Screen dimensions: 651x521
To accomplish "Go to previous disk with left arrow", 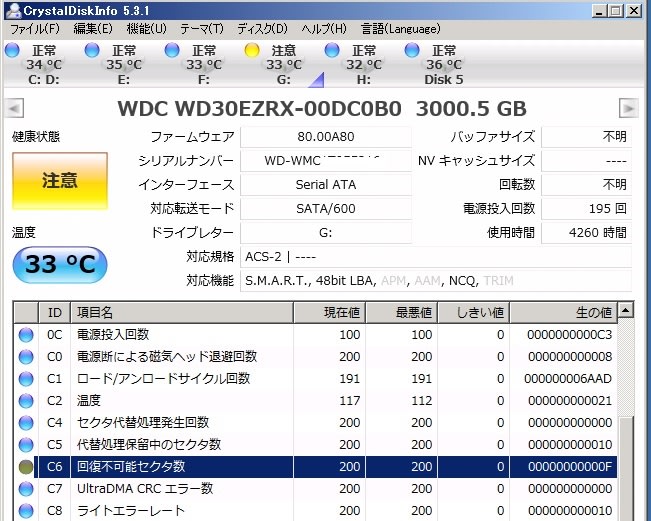I will point(15,109).
